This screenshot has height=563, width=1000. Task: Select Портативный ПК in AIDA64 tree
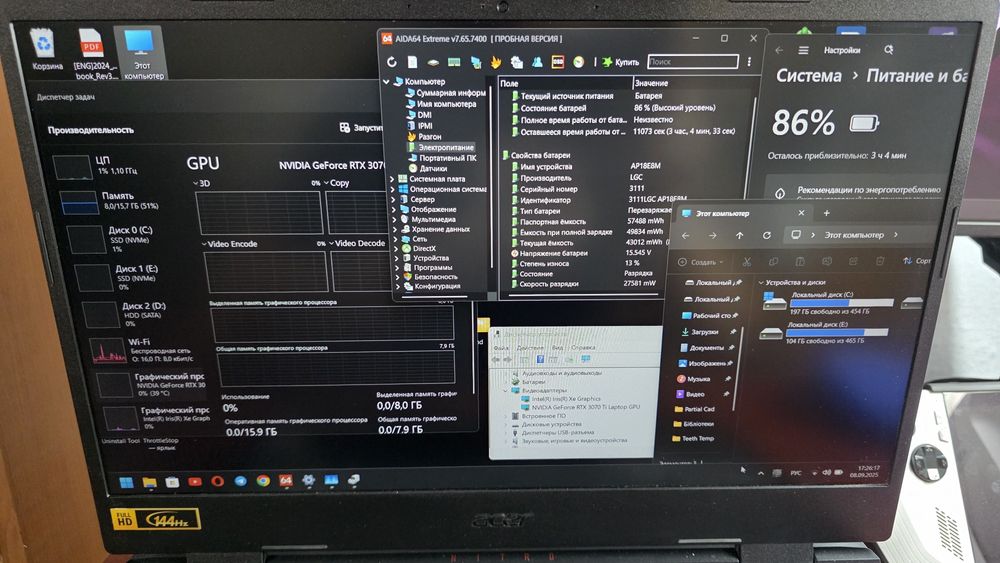click(x=443, y=157)
